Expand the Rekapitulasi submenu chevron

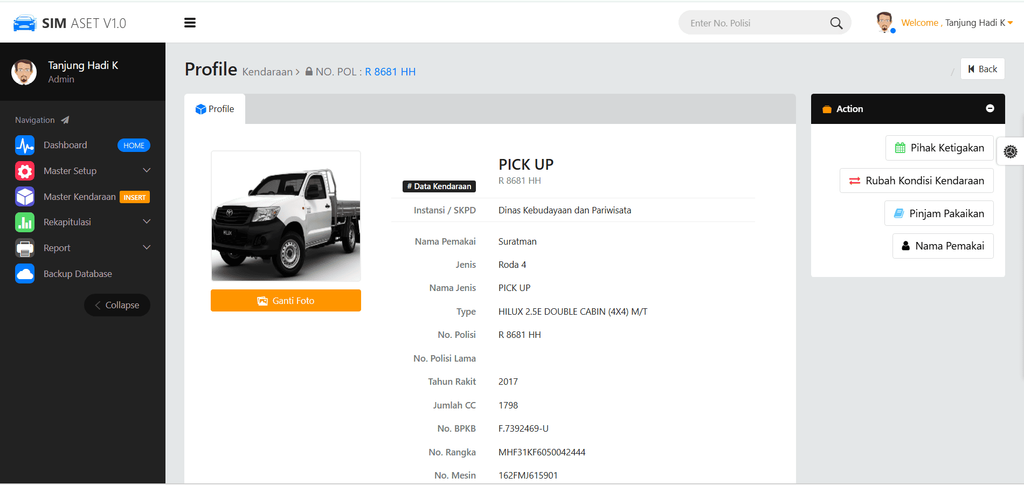[x=146, y=222]
